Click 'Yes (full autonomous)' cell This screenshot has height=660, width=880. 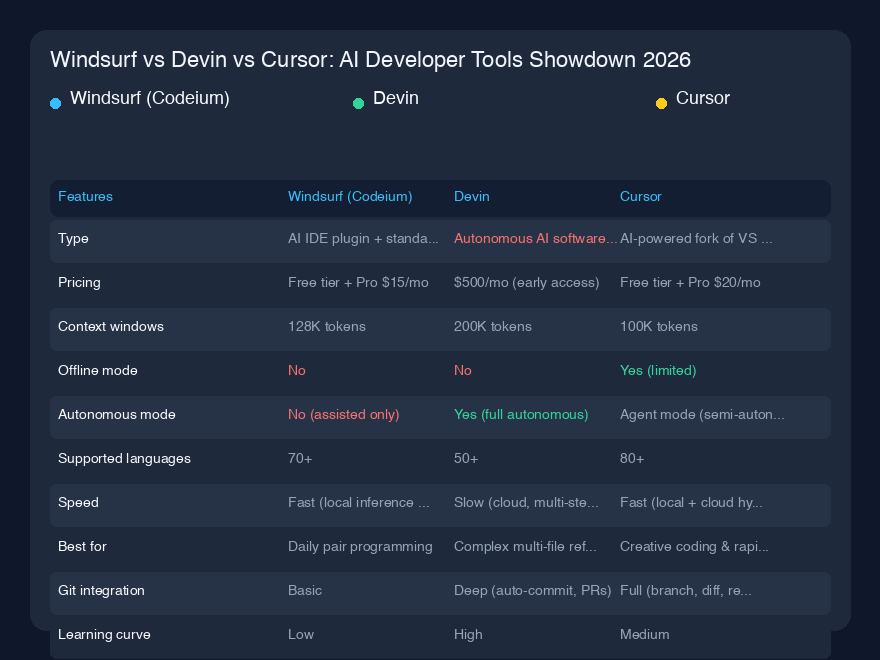pos(521,415)
